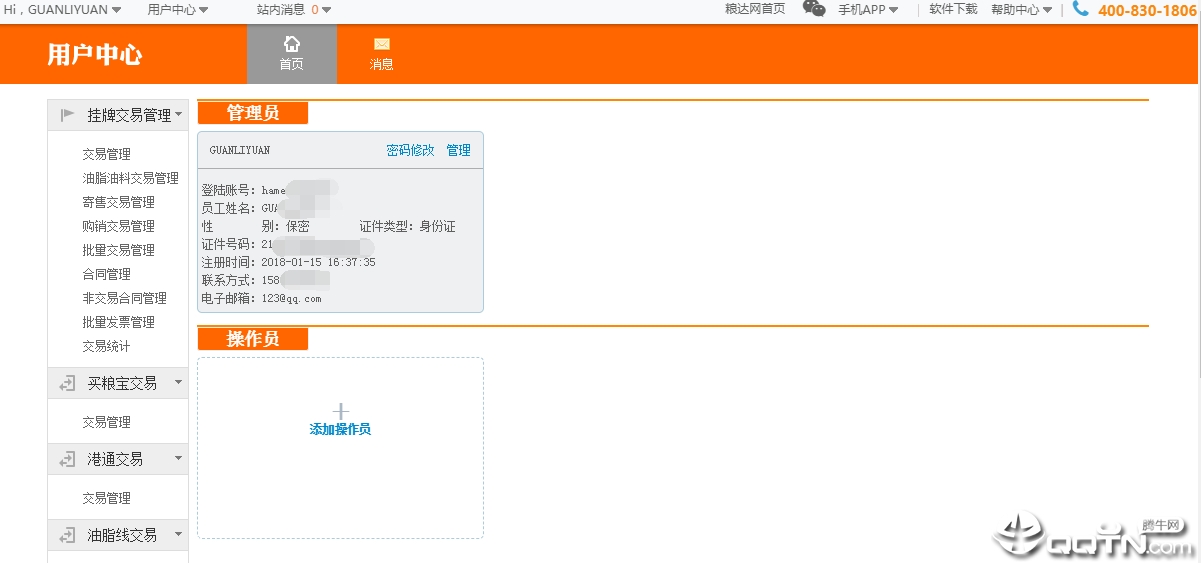
Task: Click the 油脂线交易 section icon
Action: (67, 535)
